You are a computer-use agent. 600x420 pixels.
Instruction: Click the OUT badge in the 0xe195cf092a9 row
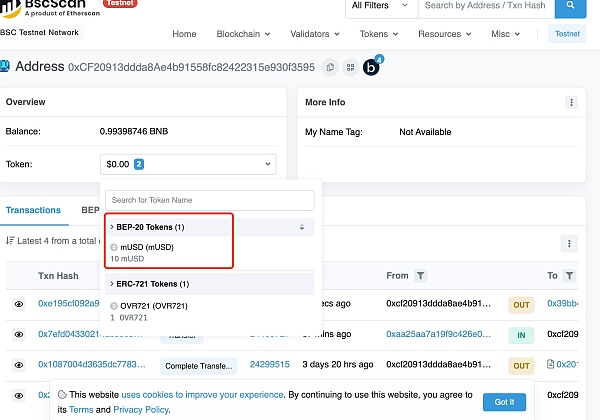click(x=521, y=305)
